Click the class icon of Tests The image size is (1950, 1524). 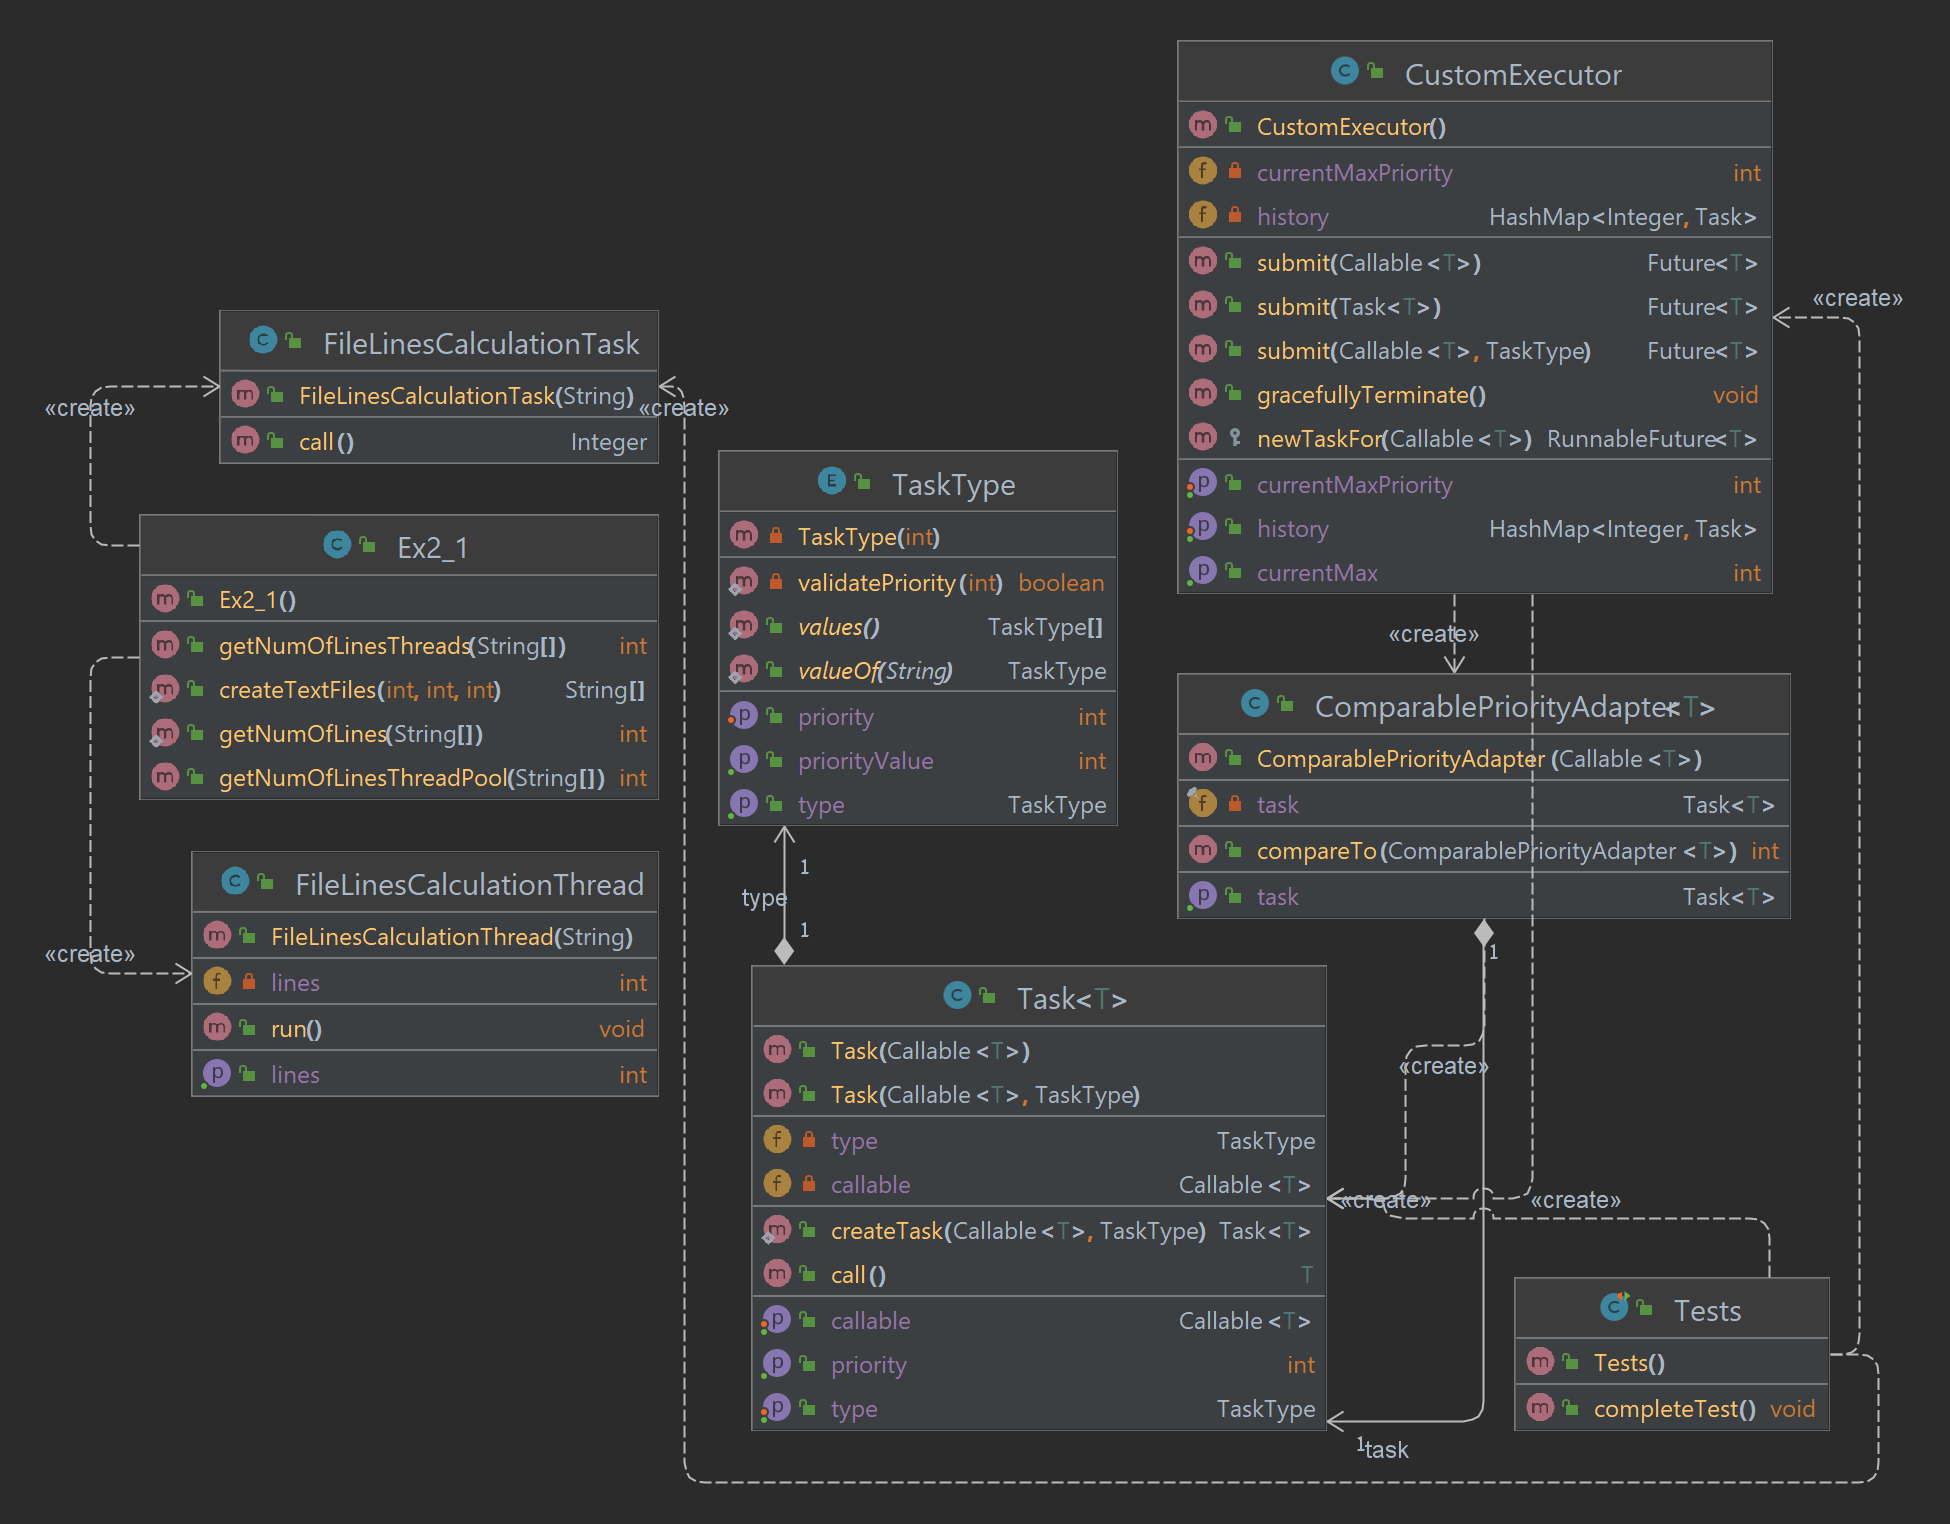pos(1613,1306)
